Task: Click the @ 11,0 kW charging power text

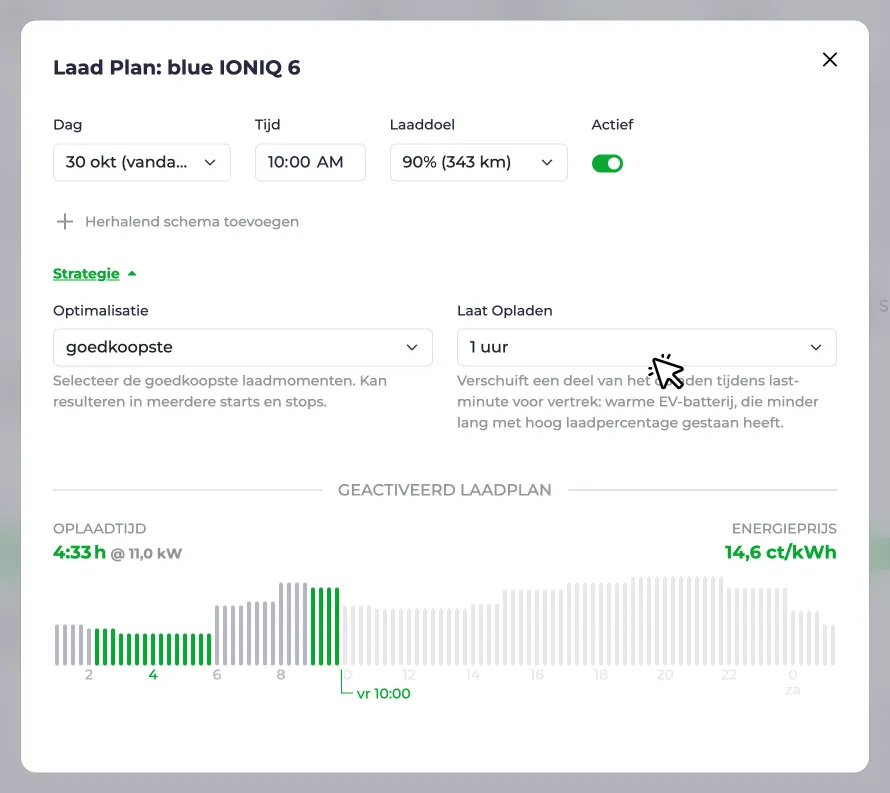Action: click(146, 553)
